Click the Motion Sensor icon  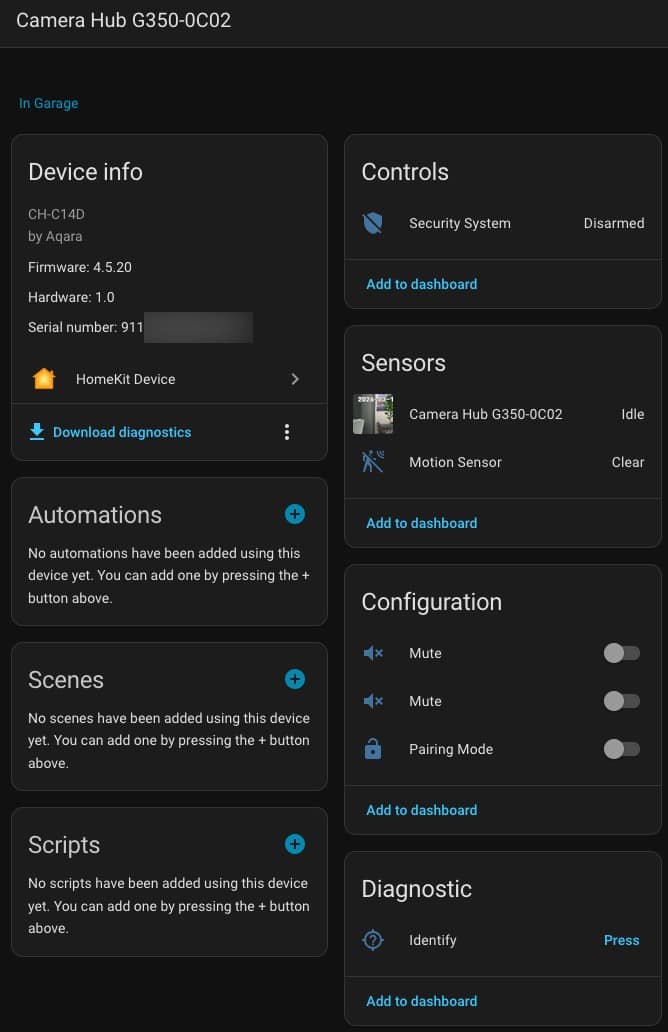[x=373, y=462]
